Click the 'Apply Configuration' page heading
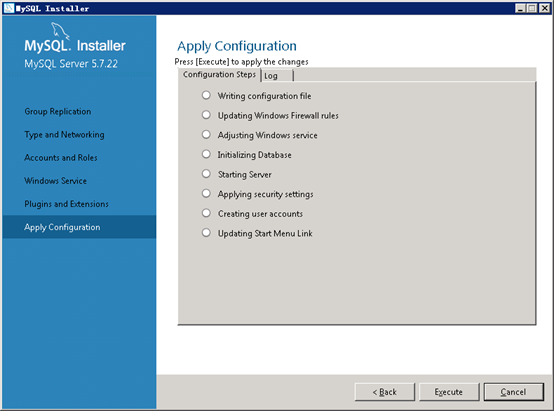The width and height of the screenshot is (554, 411). 237,46
